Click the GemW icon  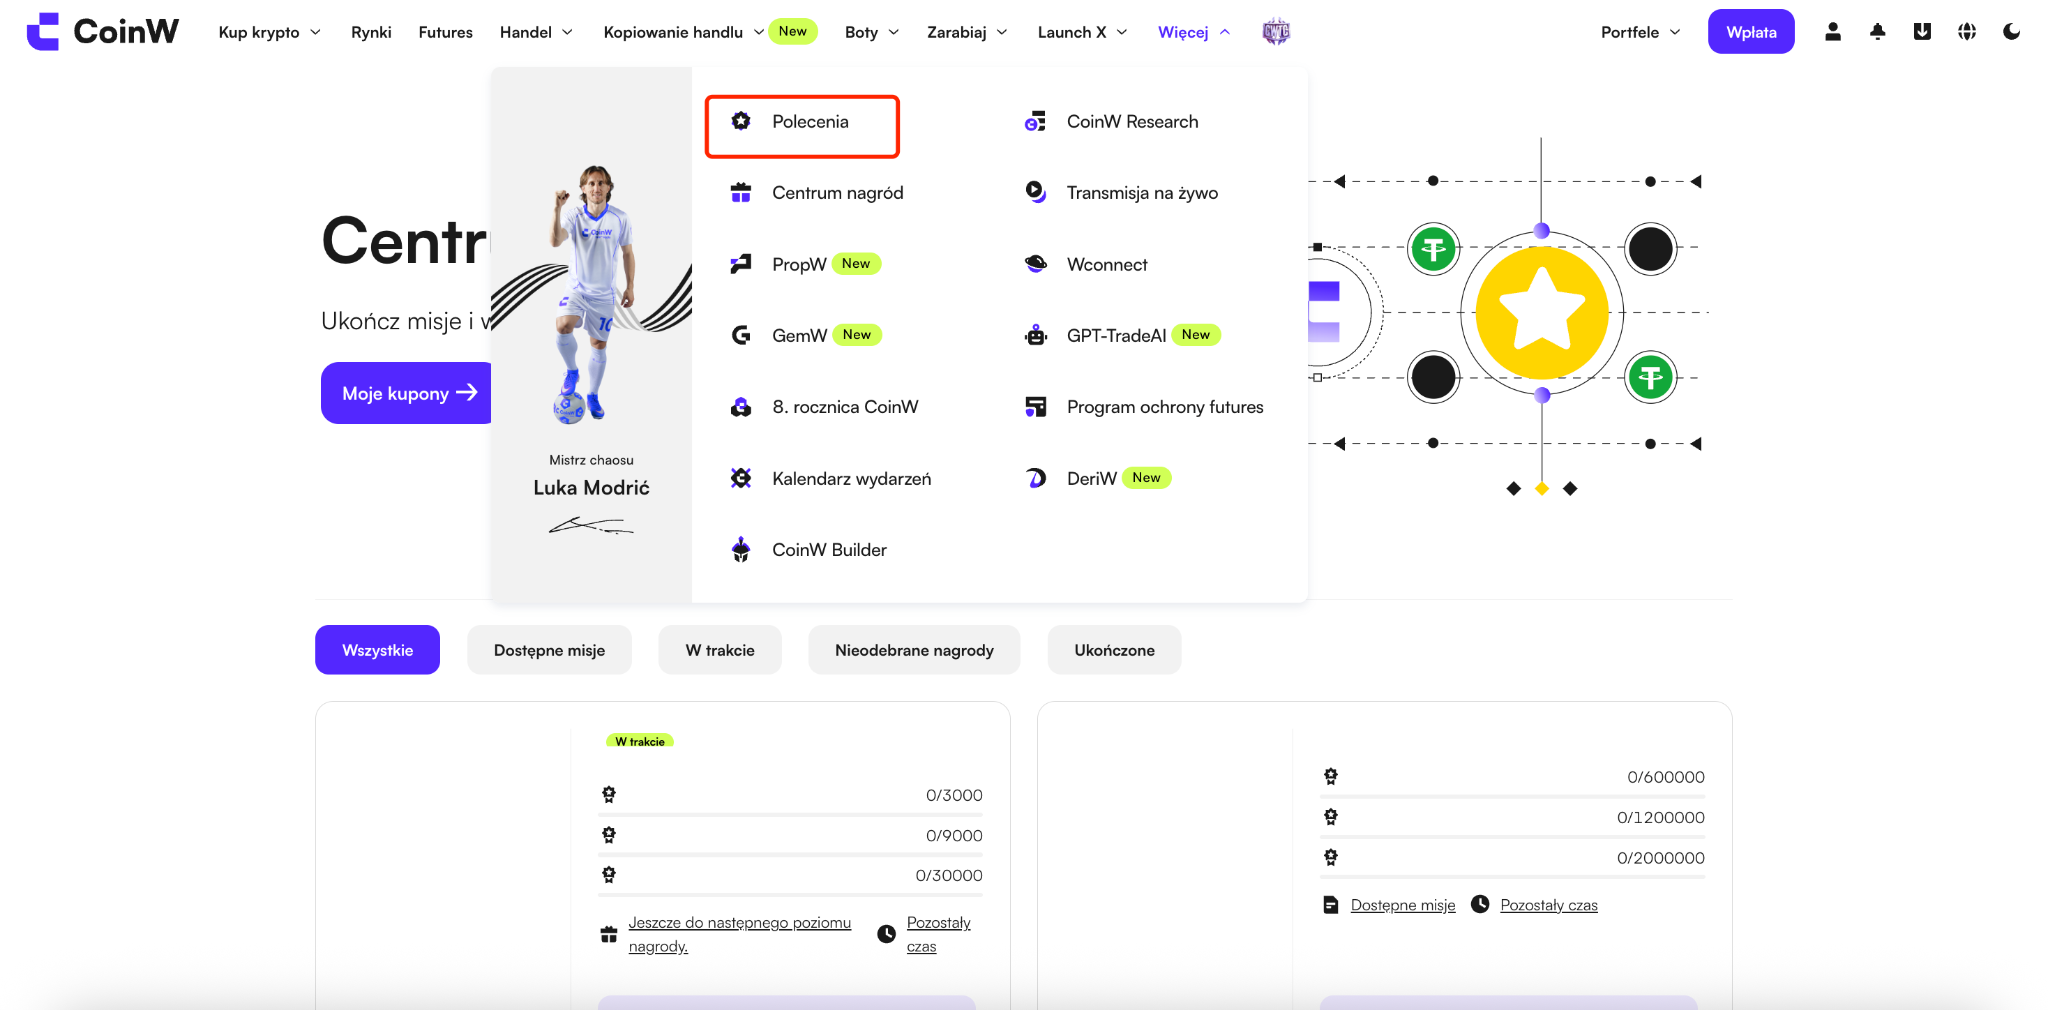741,335
